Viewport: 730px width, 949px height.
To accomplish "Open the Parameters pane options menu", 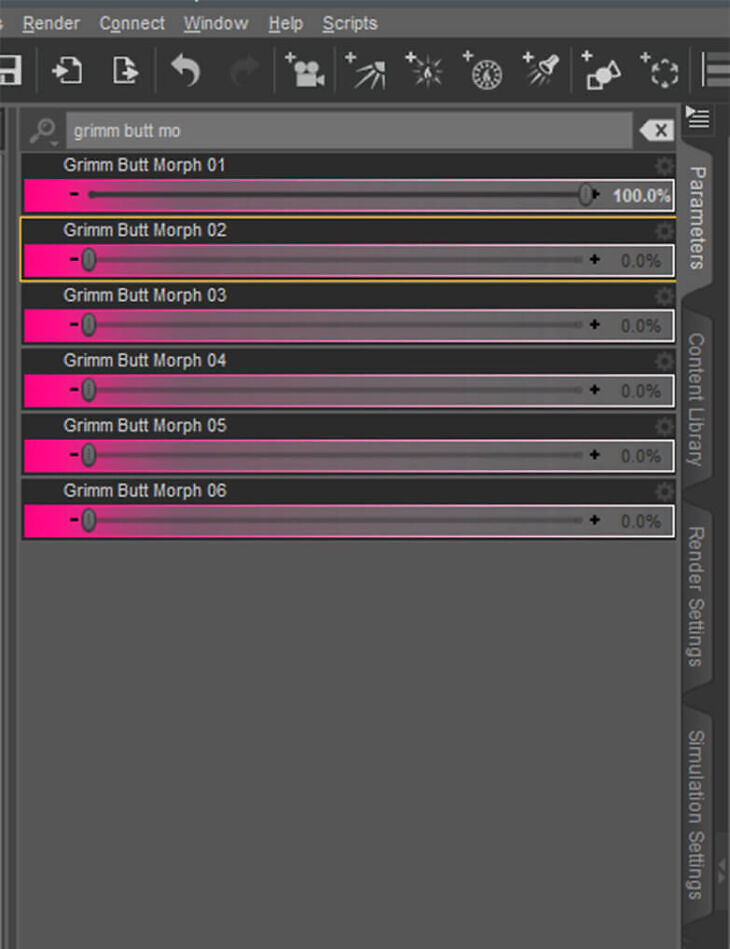I will [698, 119].
